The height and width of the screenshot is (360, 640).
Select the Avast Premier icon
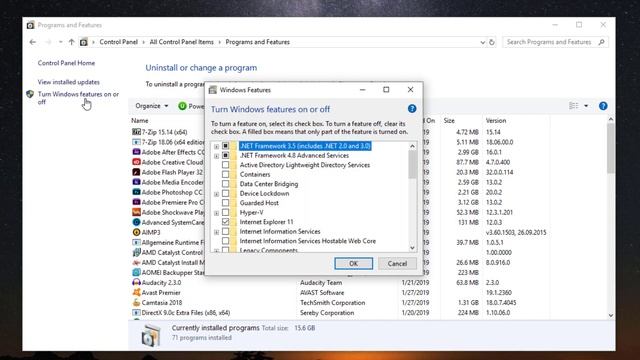click(136, 292)
